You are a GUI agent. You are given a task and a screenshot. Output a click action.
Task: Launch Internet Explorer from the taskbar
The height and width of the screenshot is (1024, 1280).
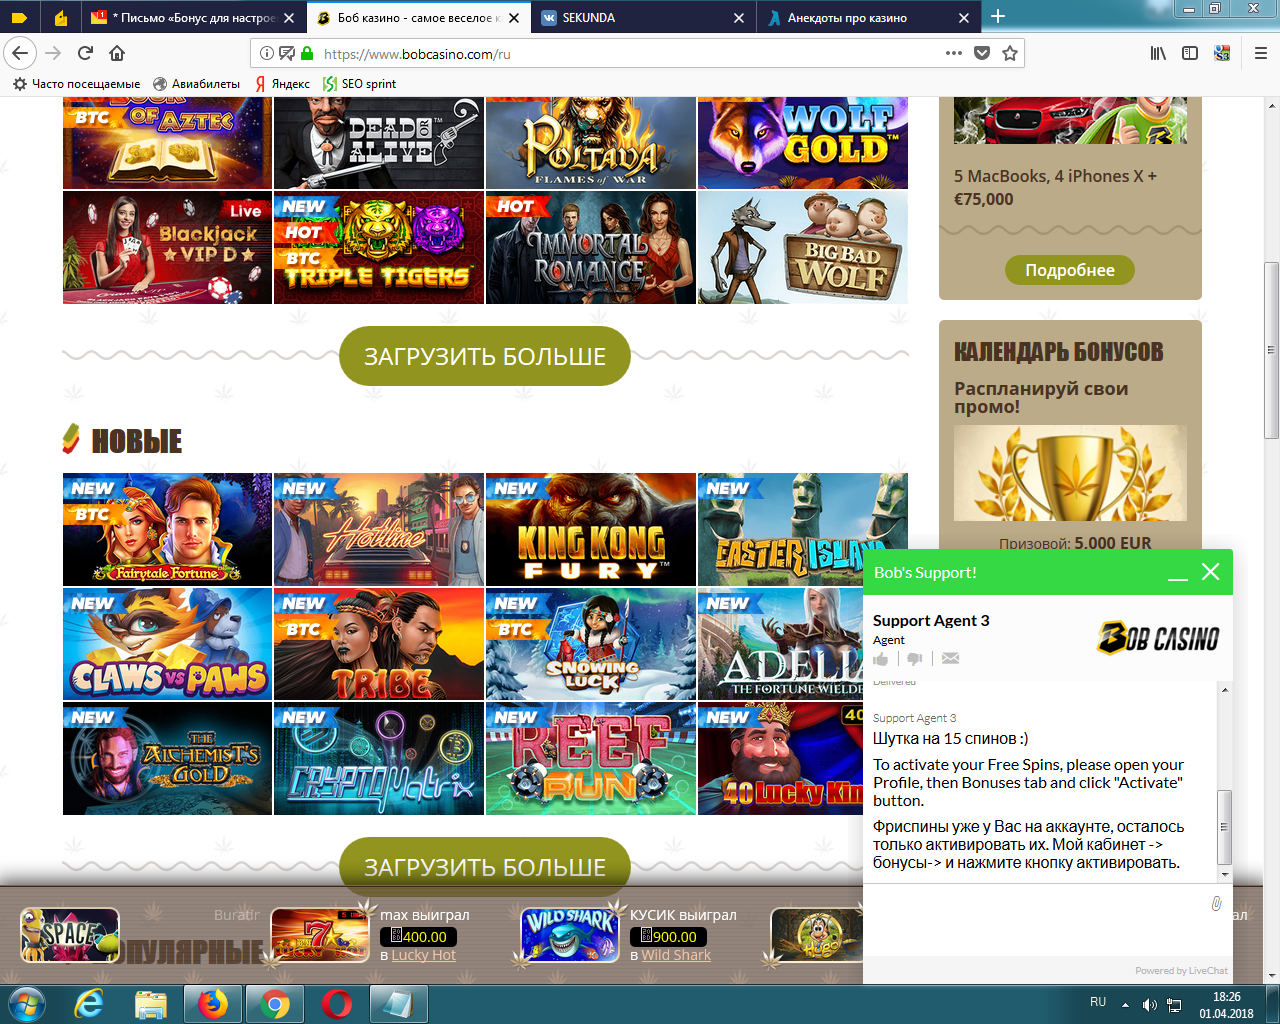(x=89, y=1003)
